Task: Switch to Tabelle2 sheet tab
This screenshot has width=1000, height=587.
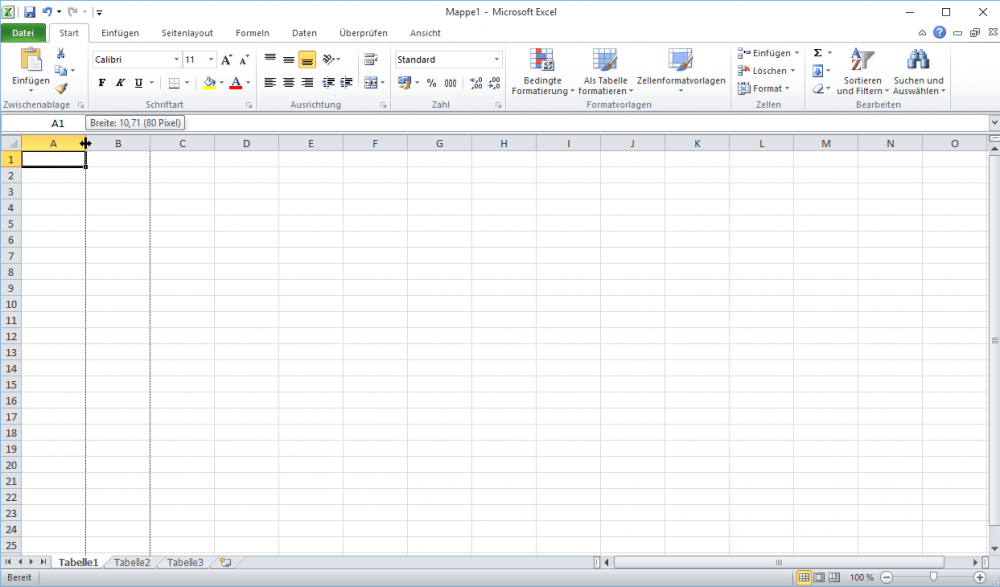Action: coord(132,562)
